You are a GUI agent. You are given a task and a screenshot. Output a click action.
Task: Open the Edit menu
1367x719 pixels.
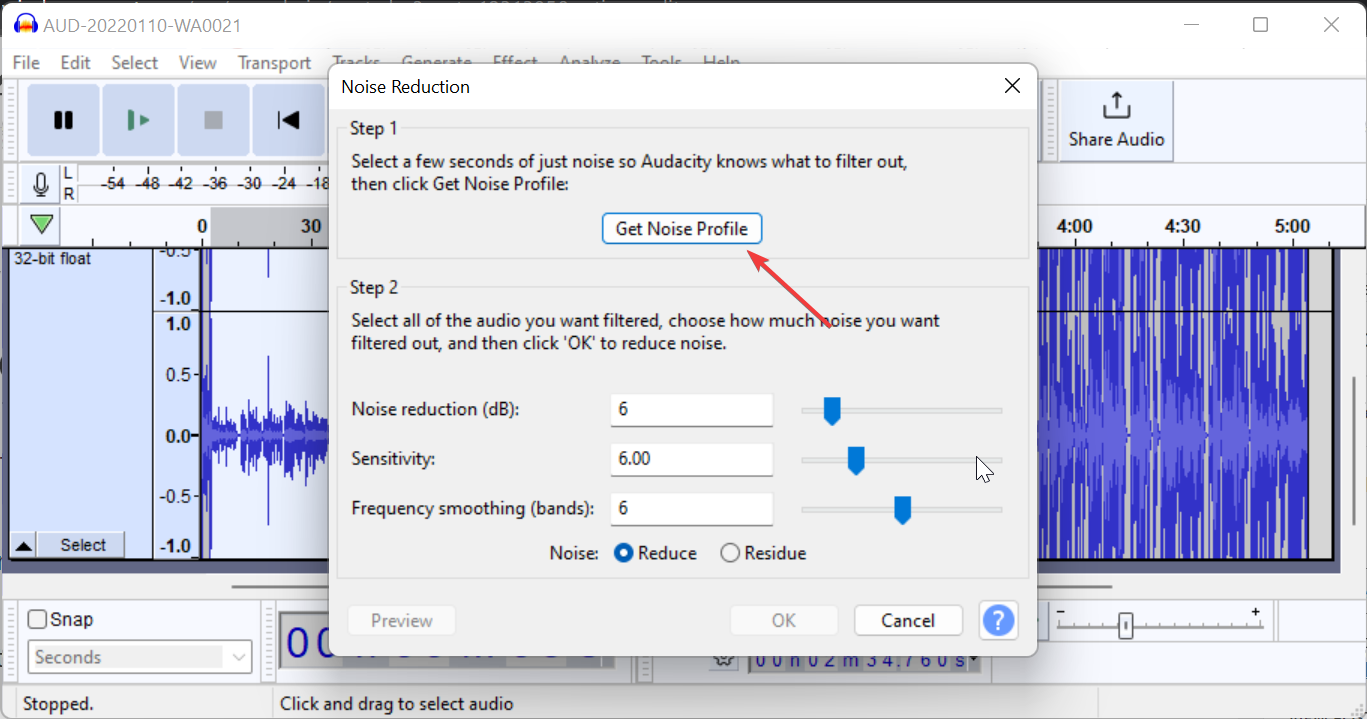click(75, 62)
